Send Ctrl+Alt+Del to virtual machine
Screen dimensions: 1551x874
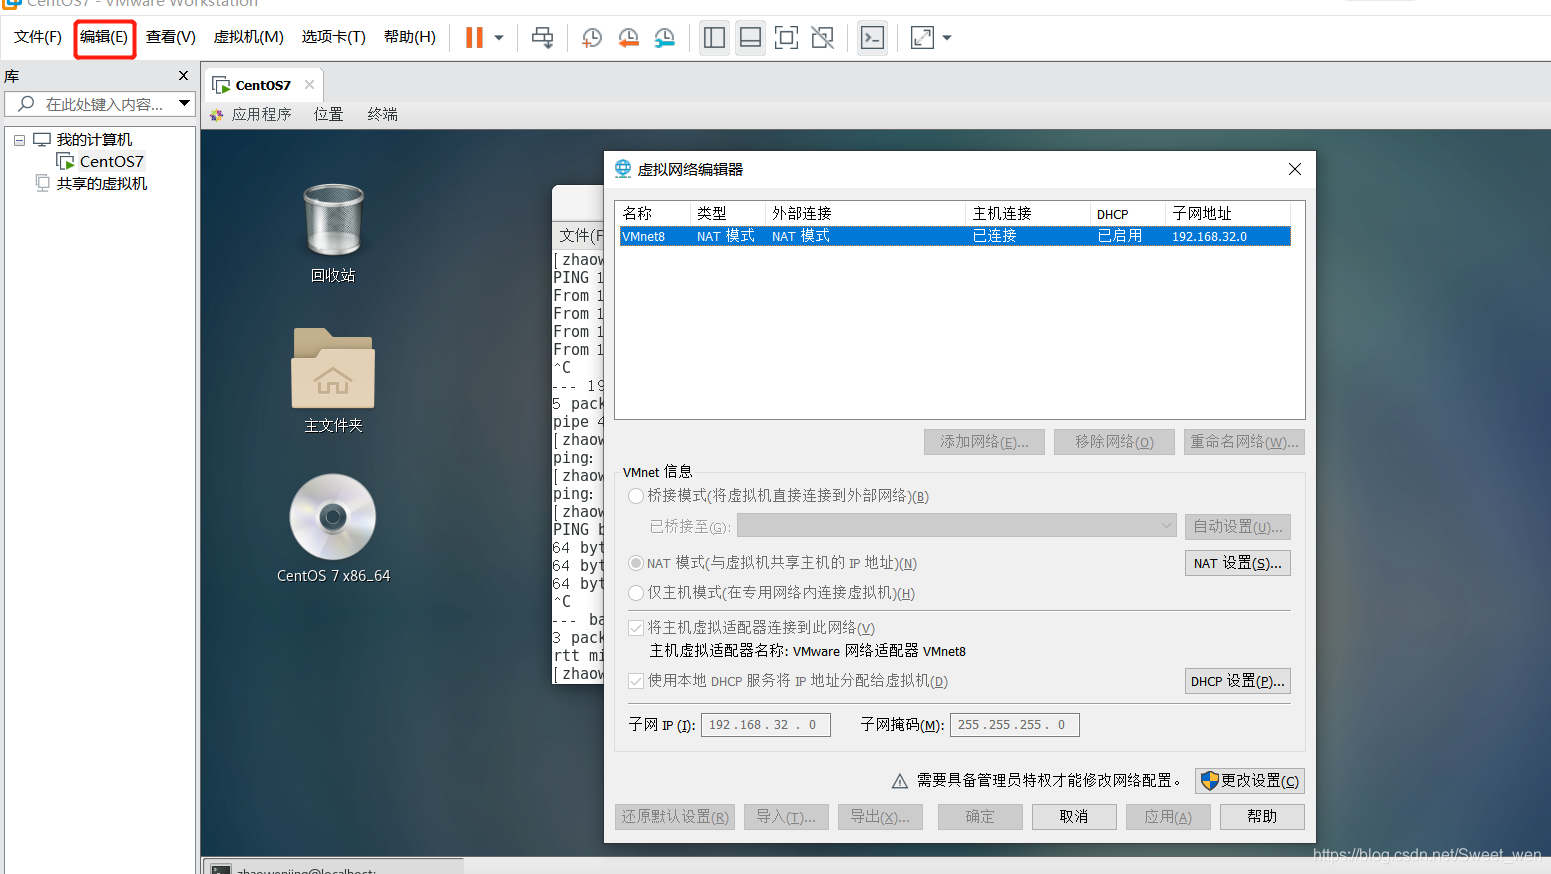(543, 38)
